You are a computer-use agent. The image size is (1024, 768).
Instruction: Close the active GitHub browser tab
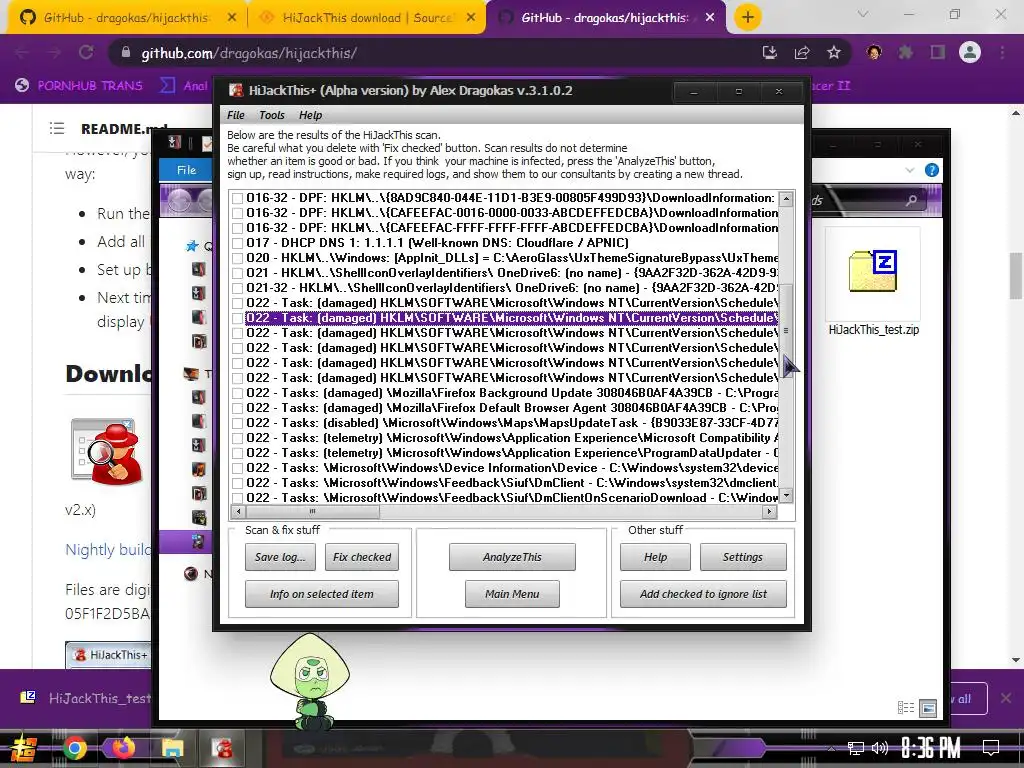point(710,18)
